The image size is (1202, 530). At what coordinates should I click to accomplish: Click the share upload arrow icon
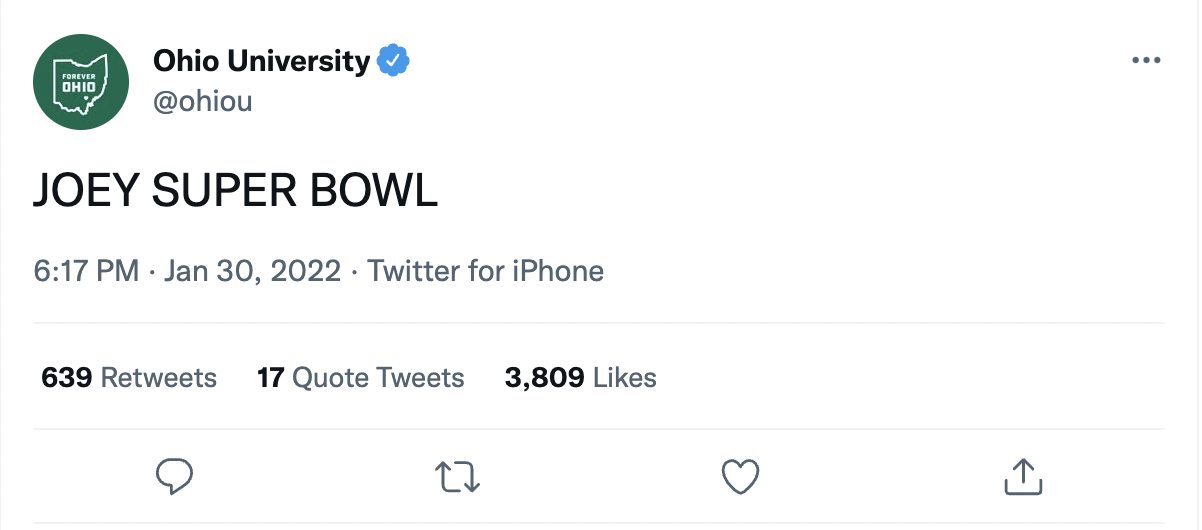[1023, 477]
